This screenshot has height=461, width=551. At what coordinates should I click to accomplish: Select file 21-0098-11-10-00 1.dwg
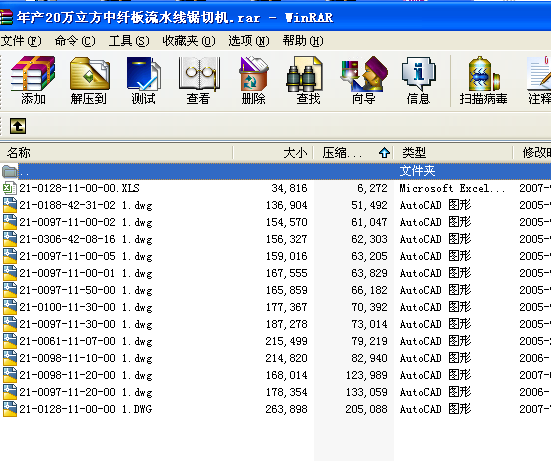[x=276, y=358]
